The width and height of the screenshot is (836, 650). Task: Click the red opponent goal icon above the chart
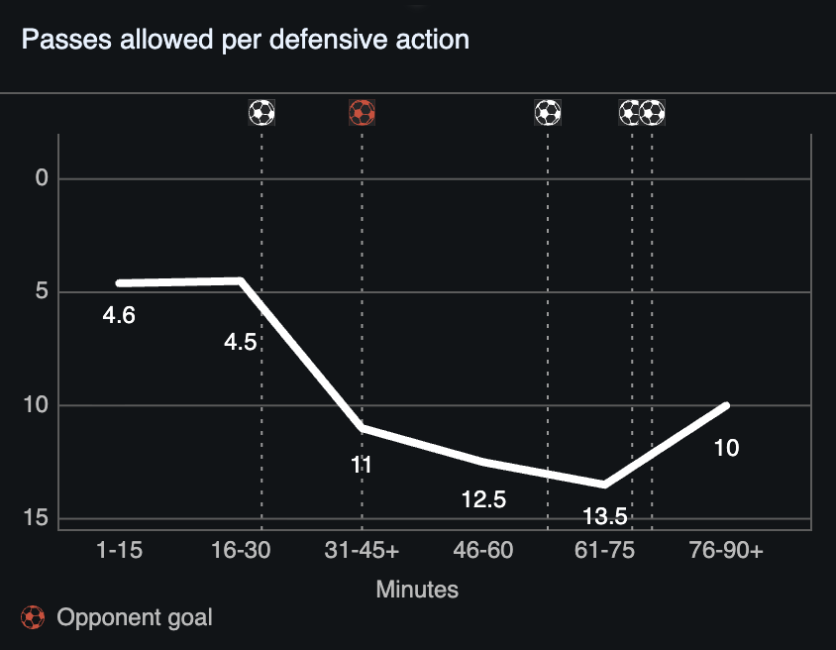361,112
